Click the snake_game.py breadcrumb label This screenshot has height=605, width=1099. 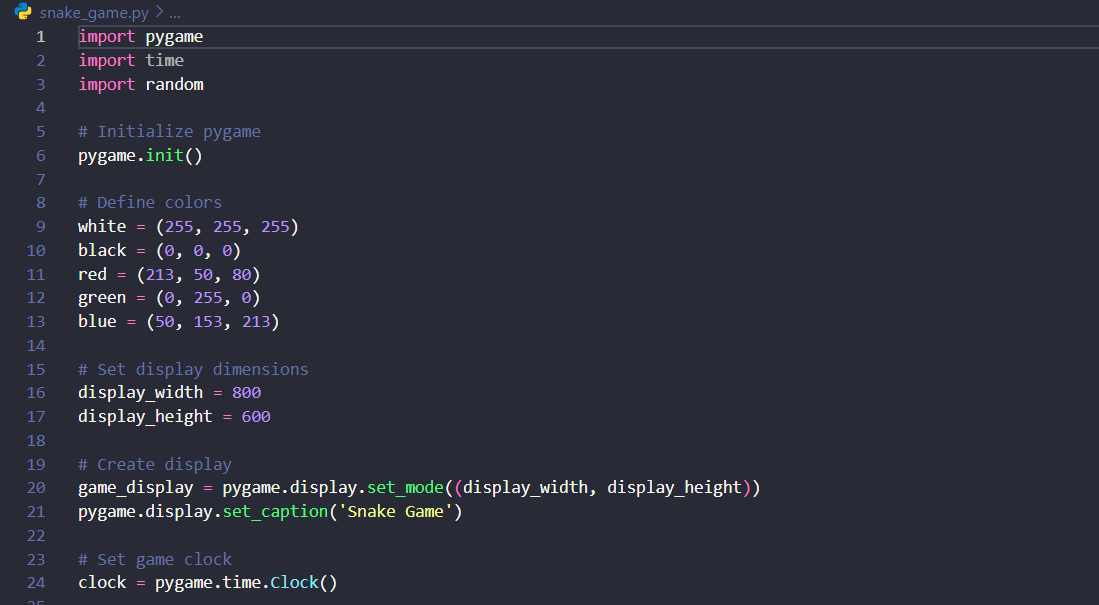click(x=95, y=12)
